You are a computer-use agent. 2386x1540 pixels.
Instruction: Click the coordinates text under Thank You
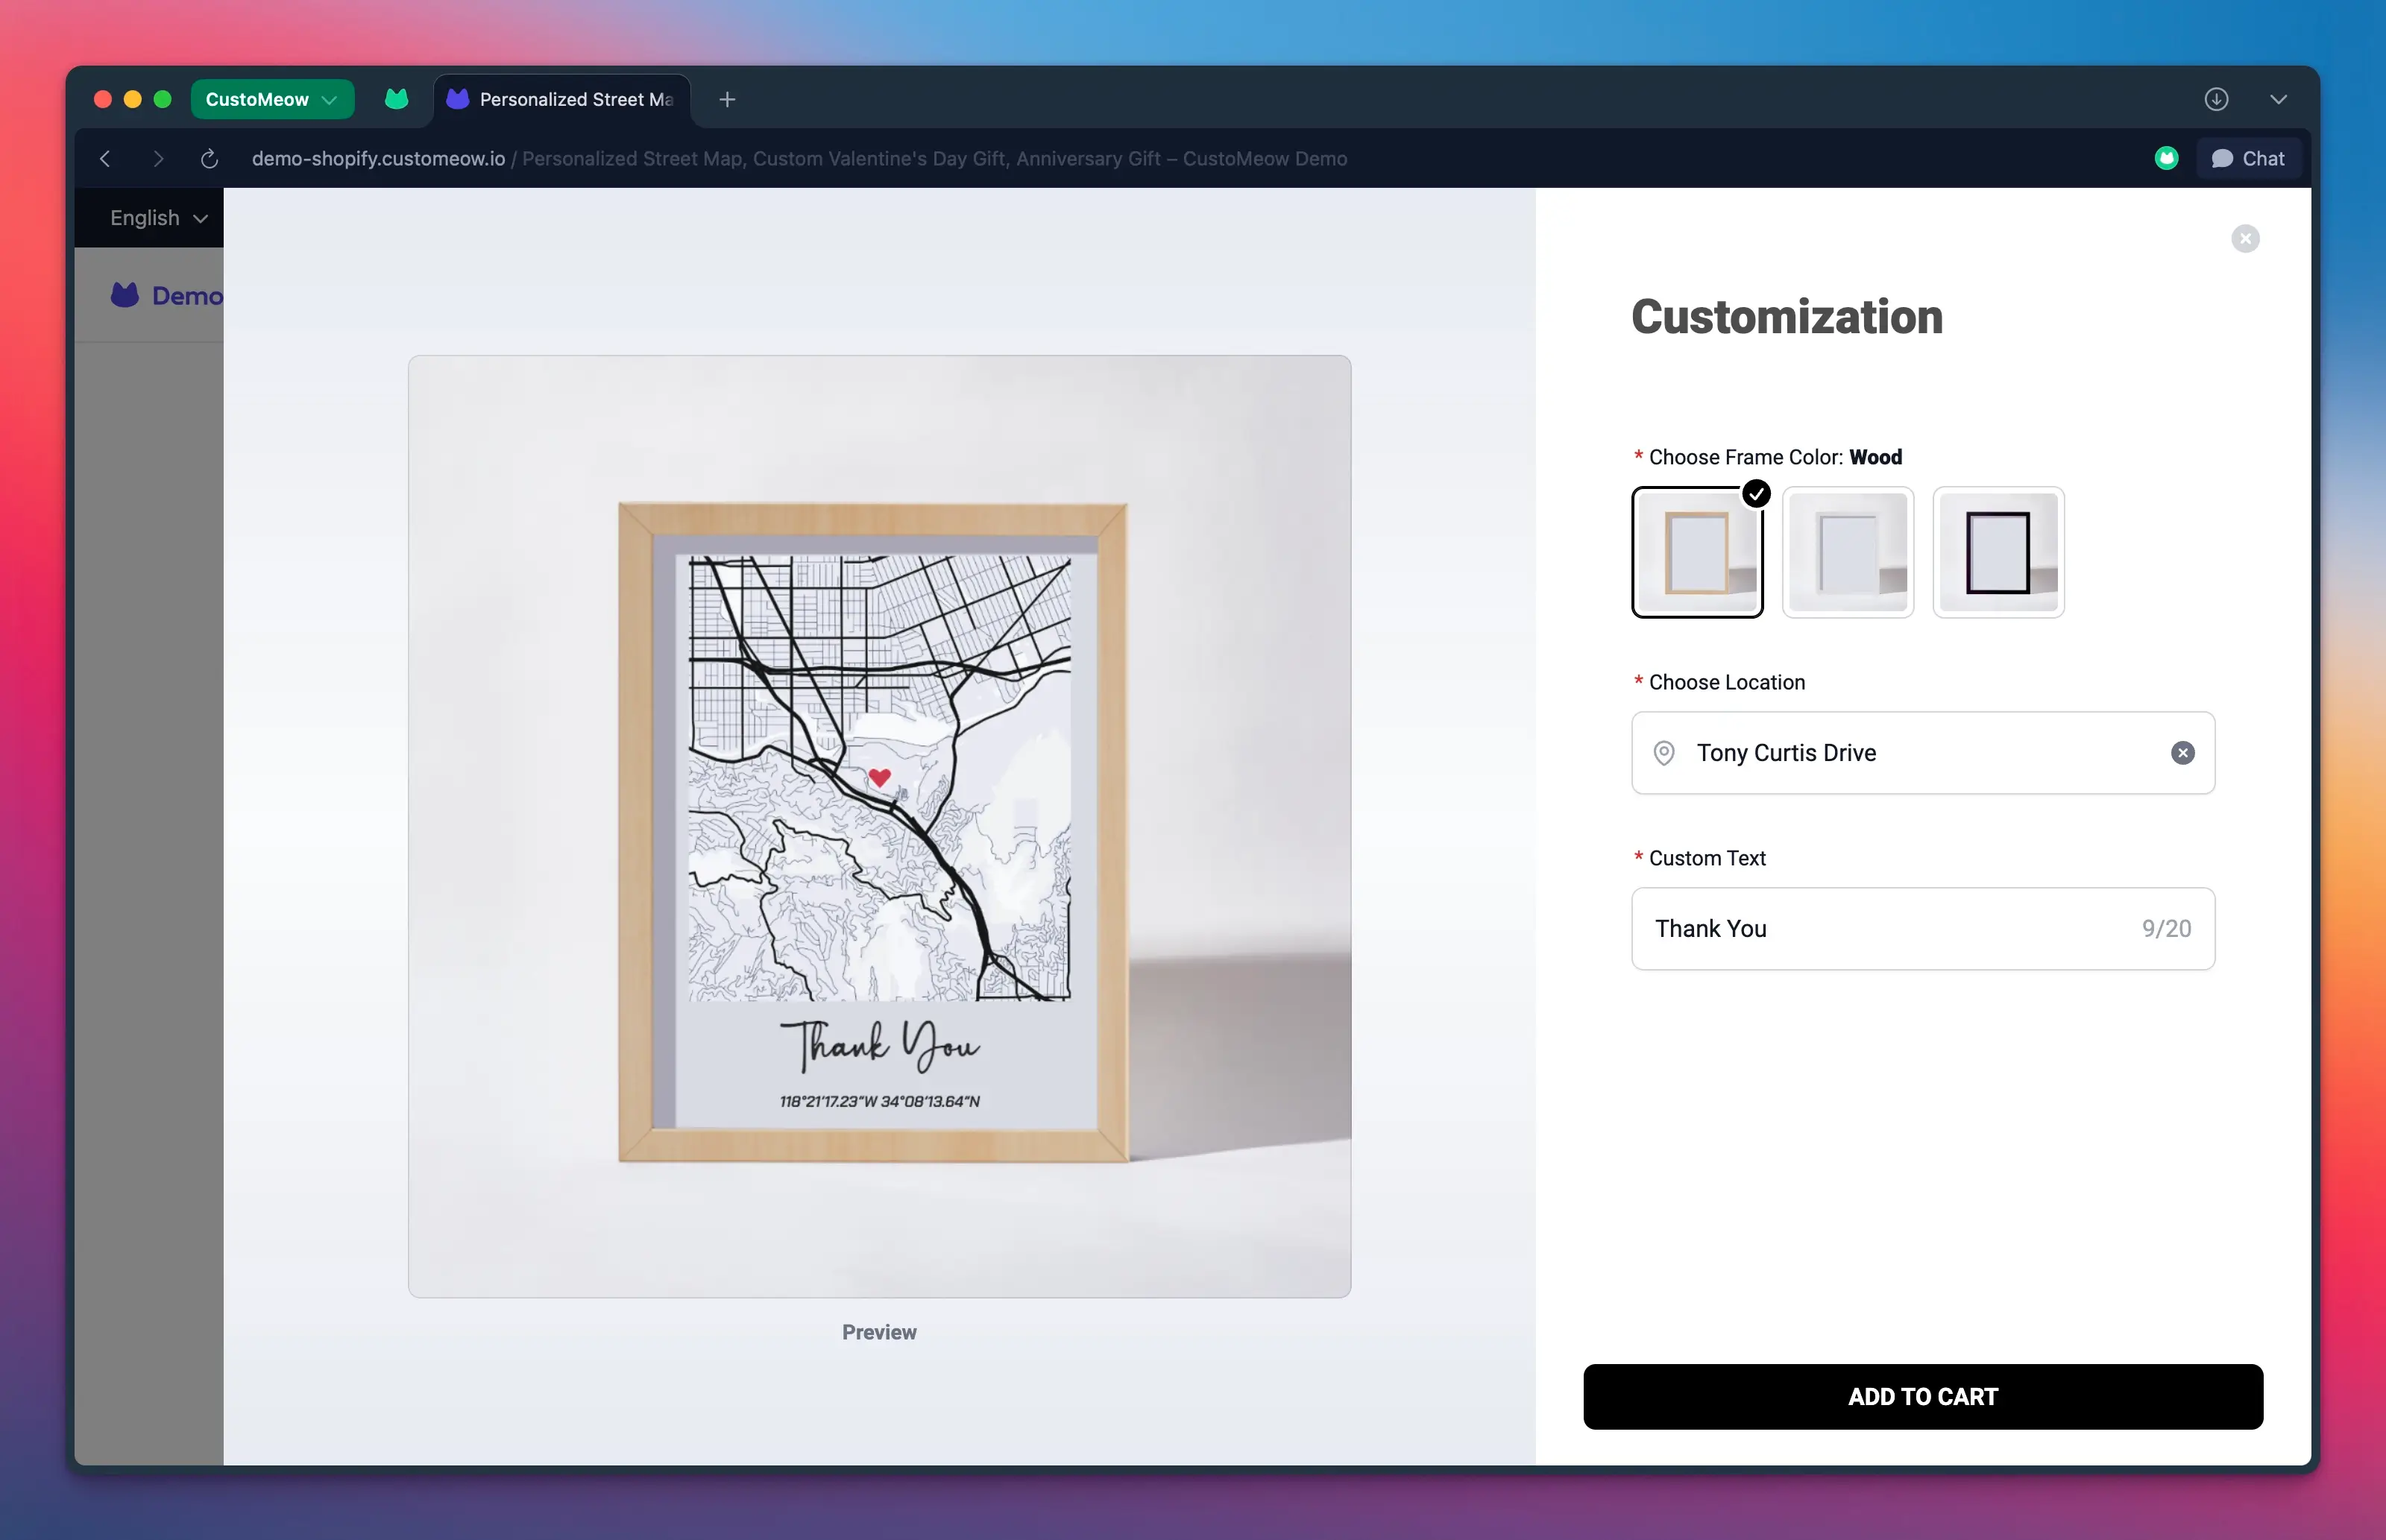tap(879, 1101)
